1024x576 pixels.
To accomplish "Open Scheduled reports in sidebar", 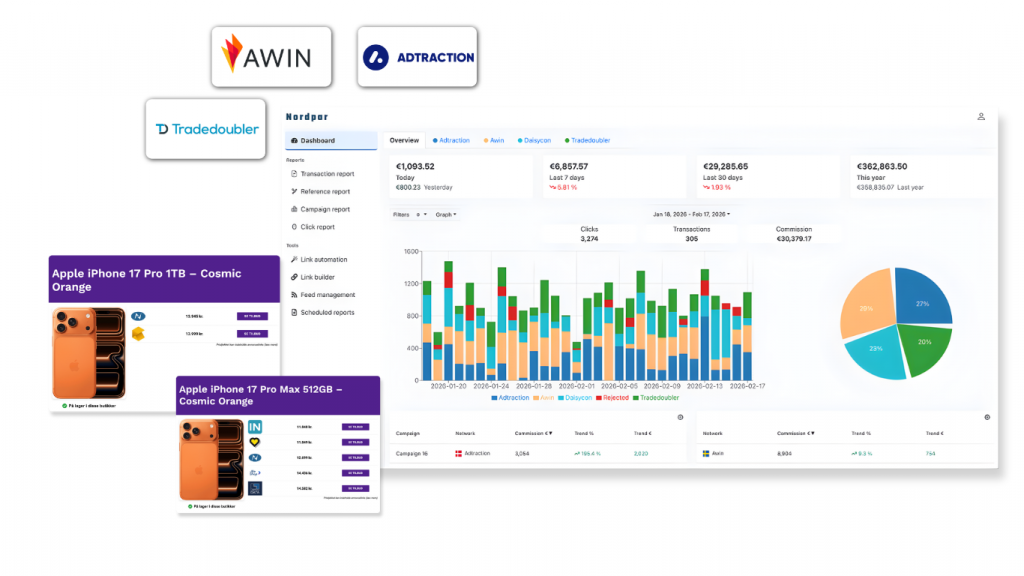I will 327,313.
